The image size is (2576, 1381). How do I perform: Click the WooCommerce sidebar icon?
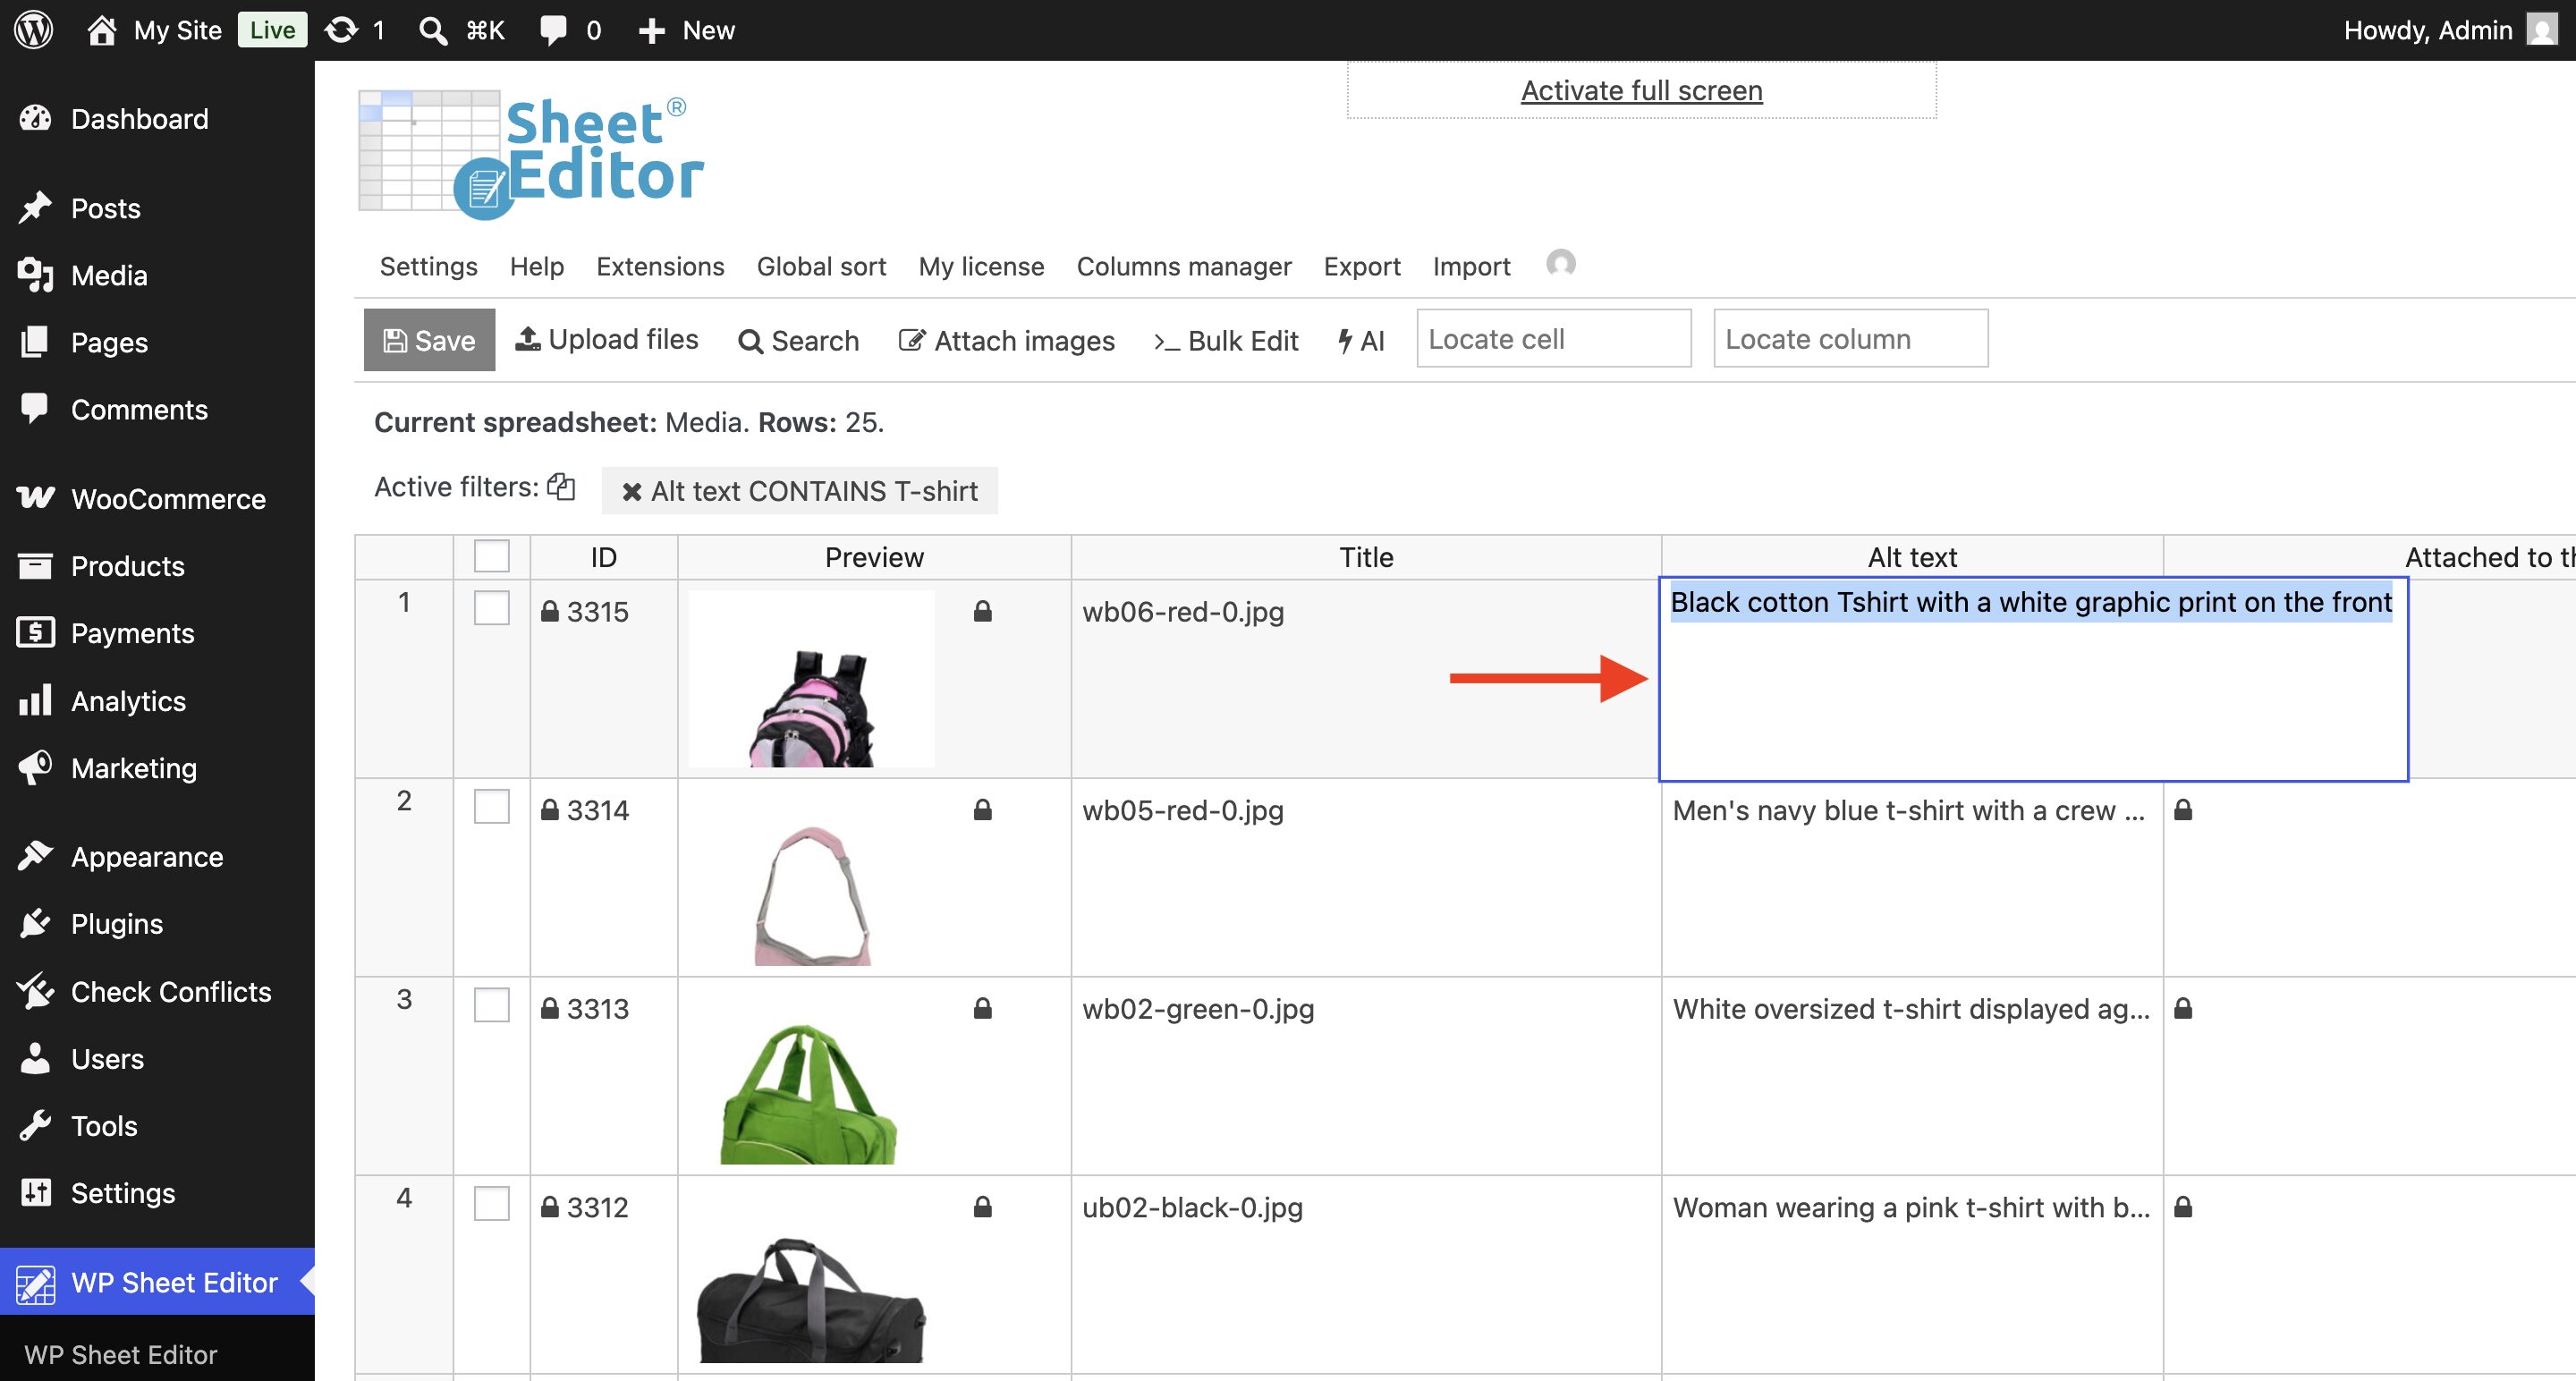pyautogui.click(x=35, y=498)
